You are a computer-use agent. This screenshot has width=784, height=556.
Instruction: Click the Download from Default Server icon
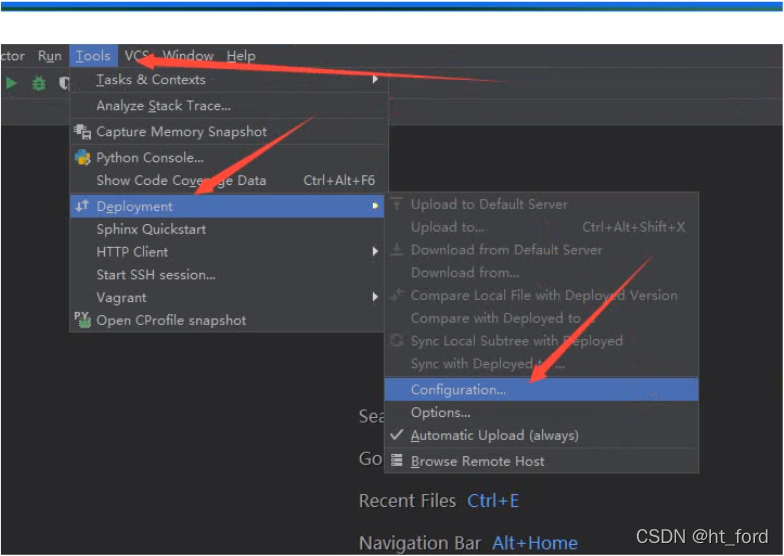pyautogui.click(x=396, y=250)
